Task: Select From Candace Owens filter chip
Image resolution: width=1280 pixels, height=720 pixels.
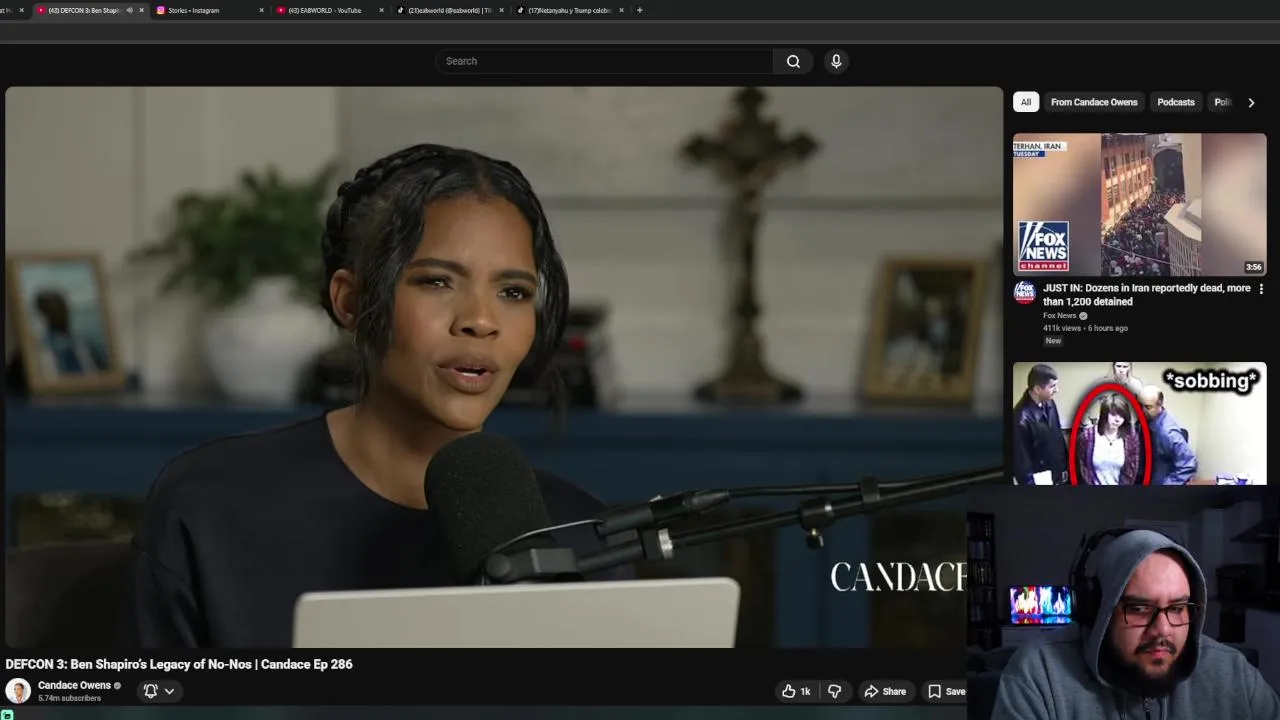Action: pos(1094,102)
